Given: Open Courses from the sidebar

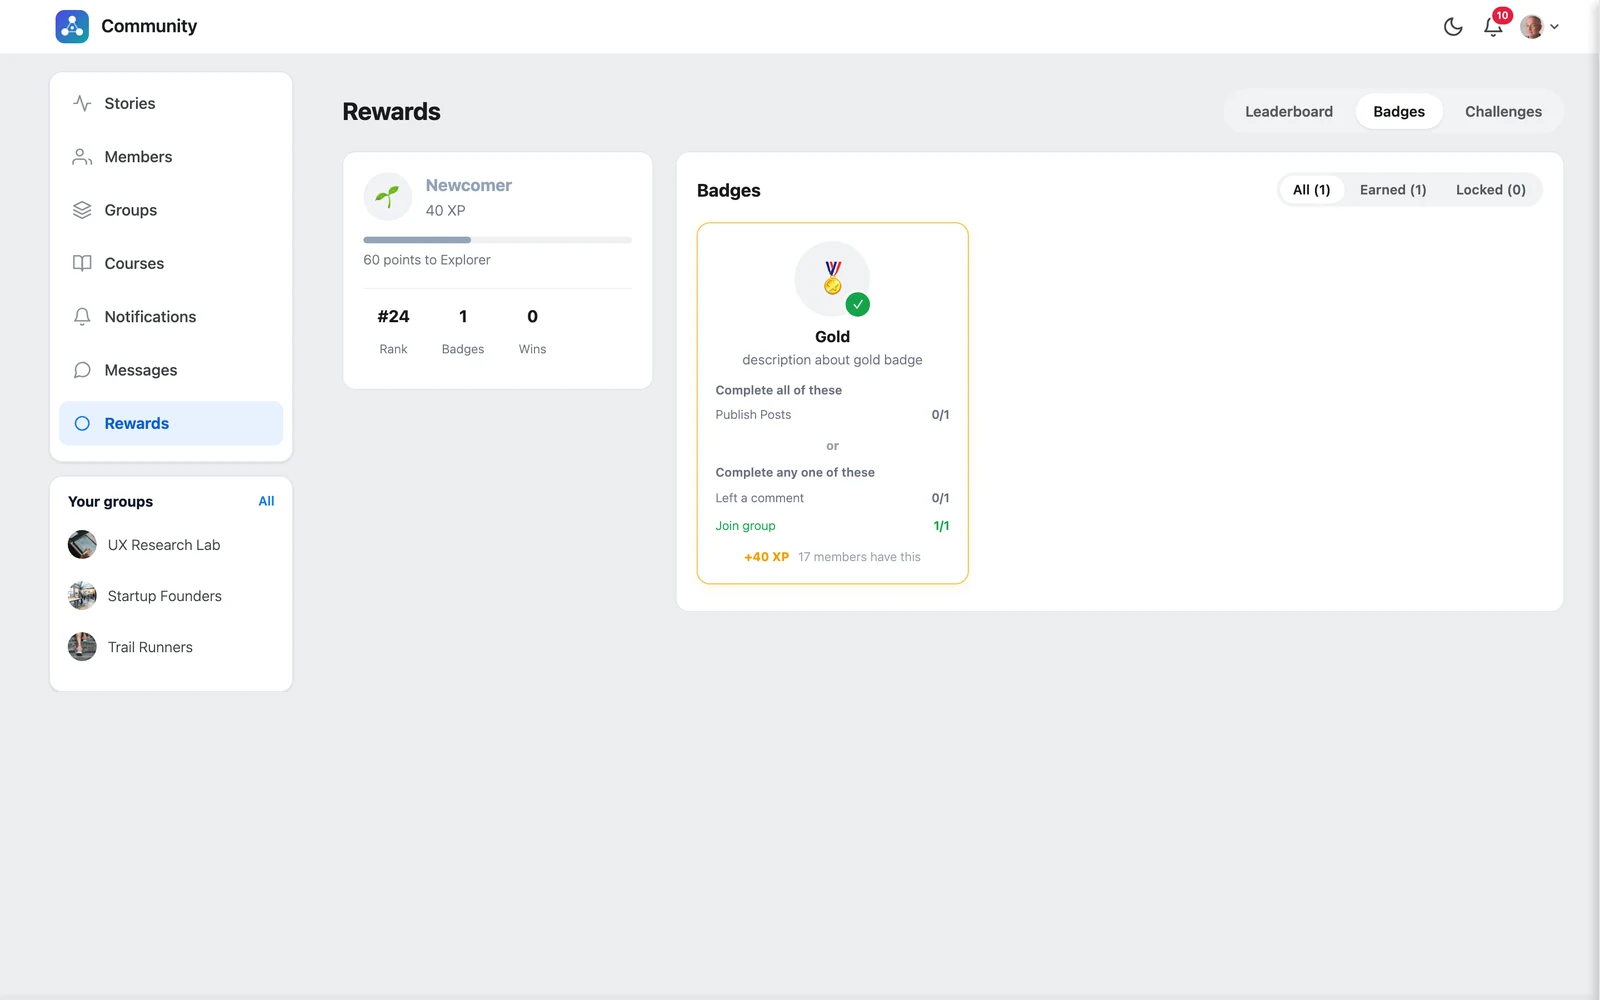Looking at the screenshot, I should tap(171, 263).
